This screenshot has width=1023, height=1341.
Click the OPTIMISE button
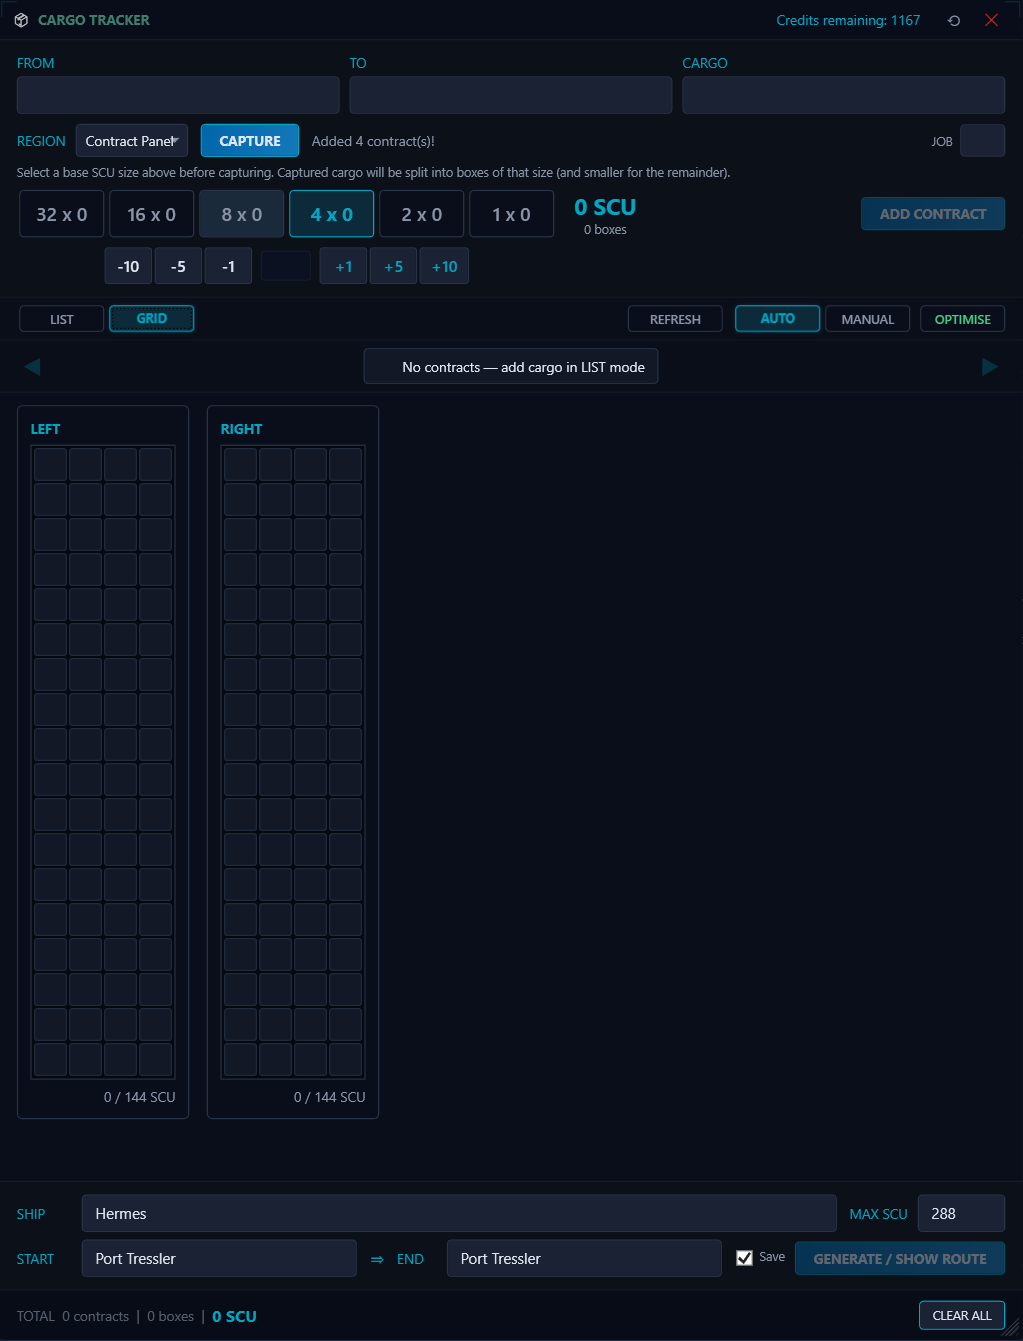click(x=963, y=319)
